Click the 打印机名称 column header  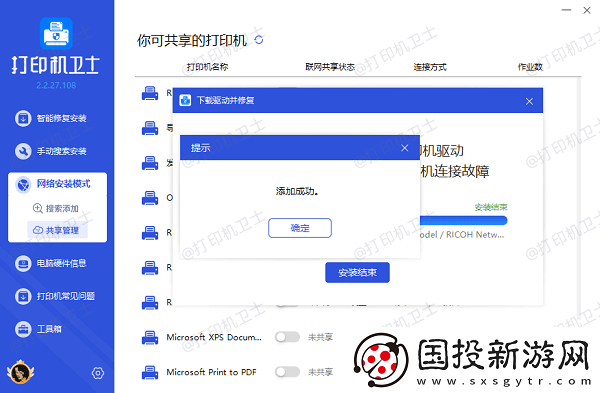pyautogui.click(x=207, y=67)
